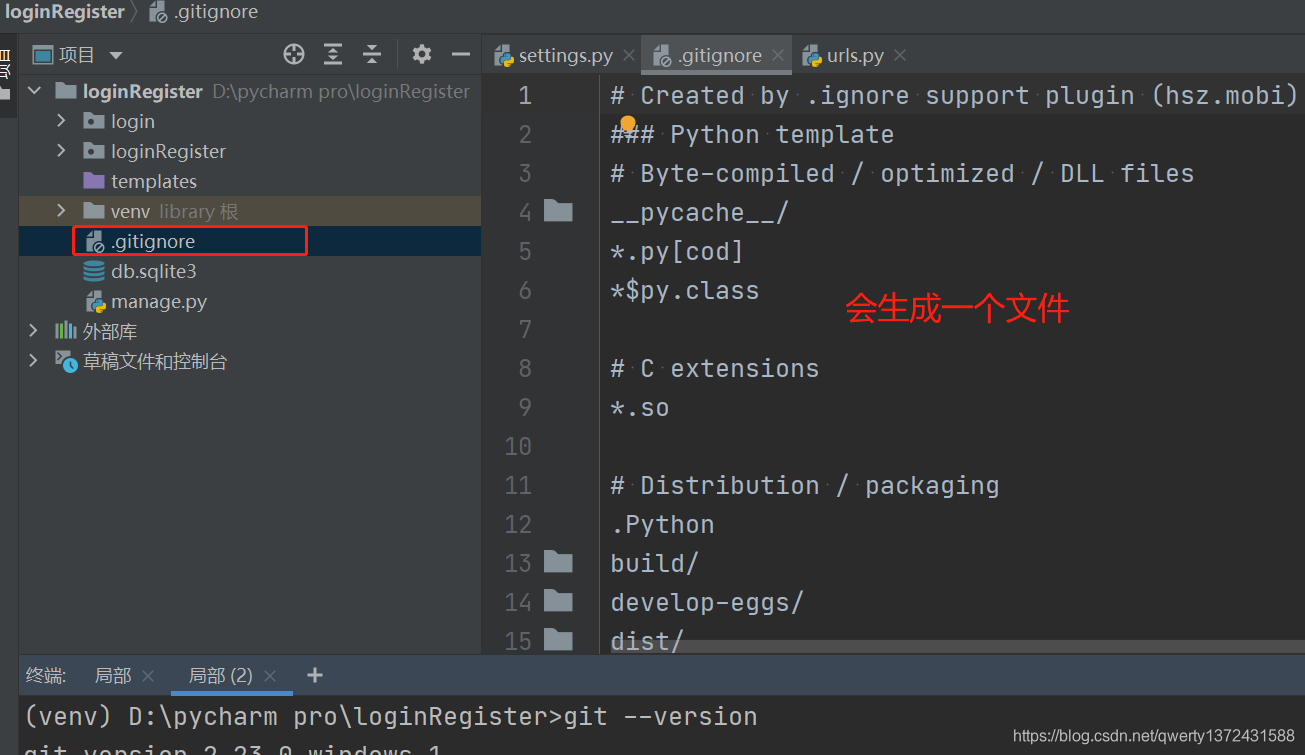Add a new terminal session with plus
The image size is (1305, 755).
[x=315, y=675]
